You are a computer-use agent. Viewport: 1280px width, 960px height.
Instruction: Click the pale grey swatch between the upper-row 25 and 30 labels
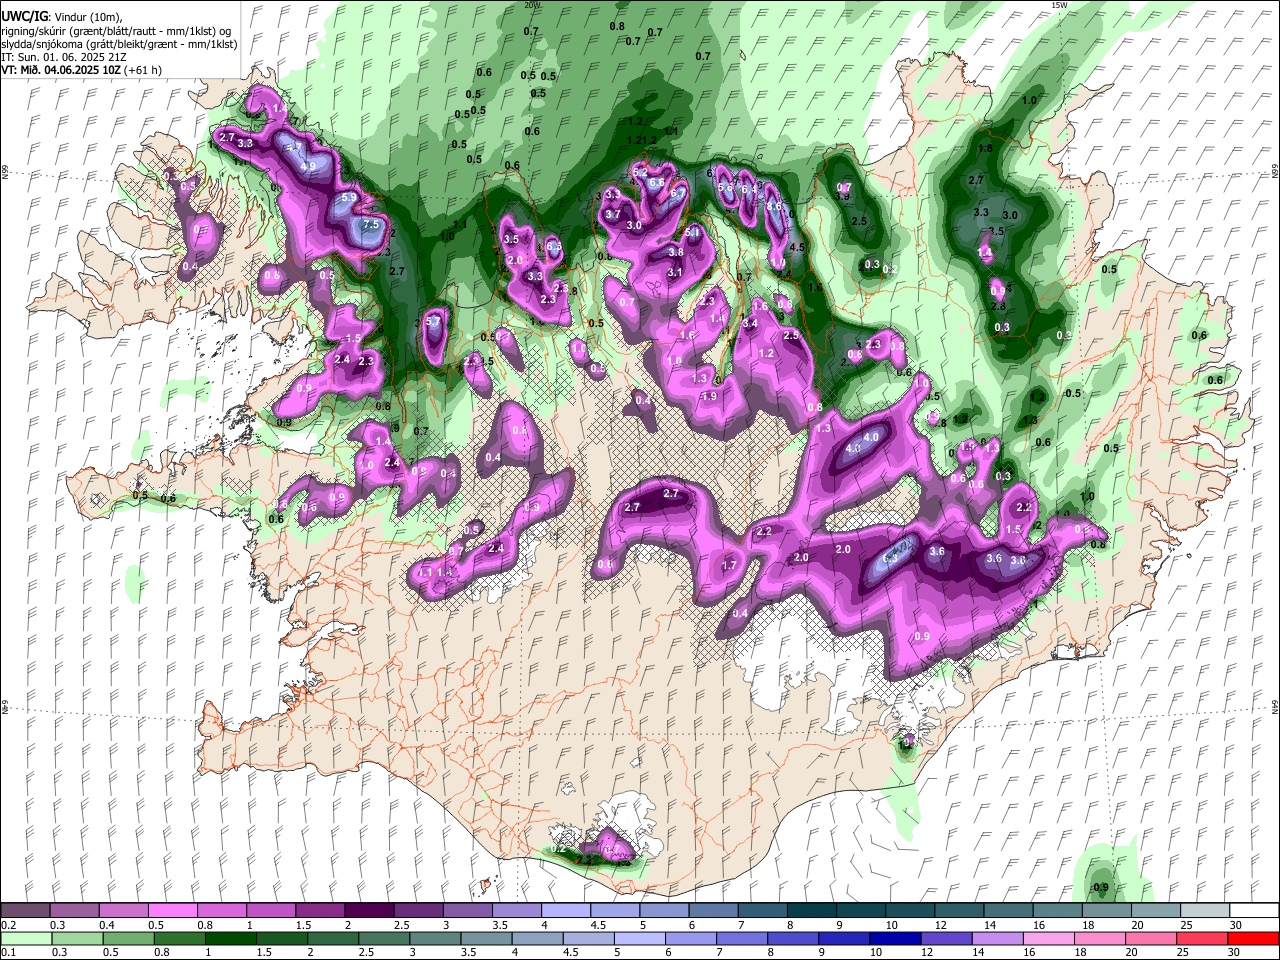(1204, 911)
